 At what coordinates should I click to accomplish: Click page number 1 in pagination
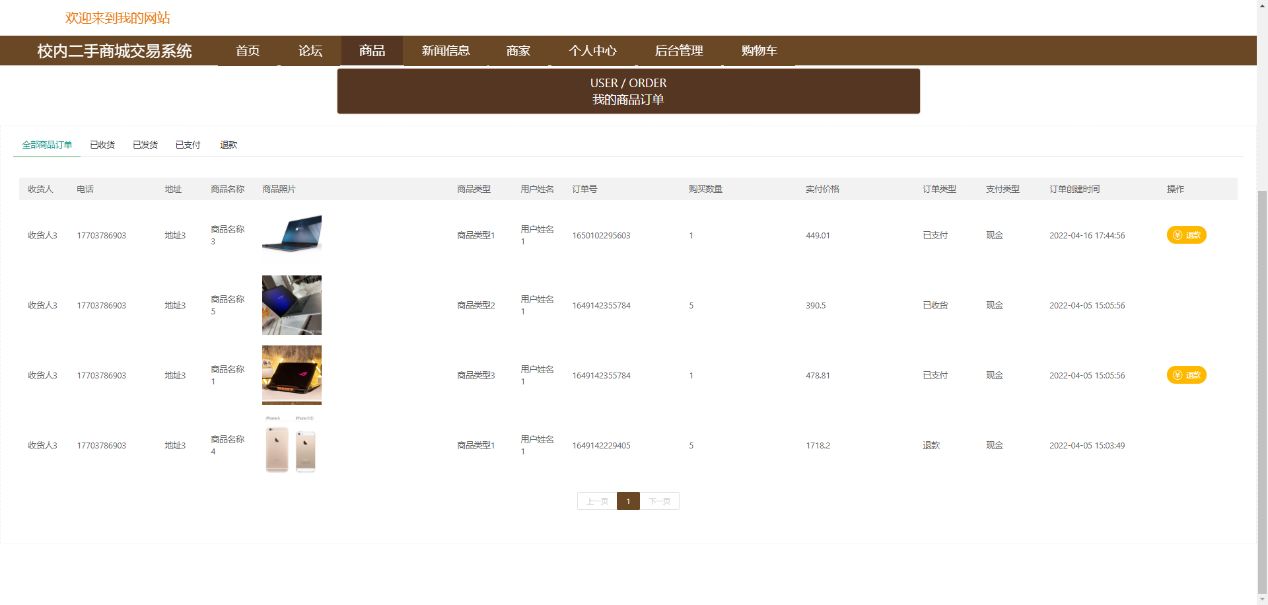628,501
